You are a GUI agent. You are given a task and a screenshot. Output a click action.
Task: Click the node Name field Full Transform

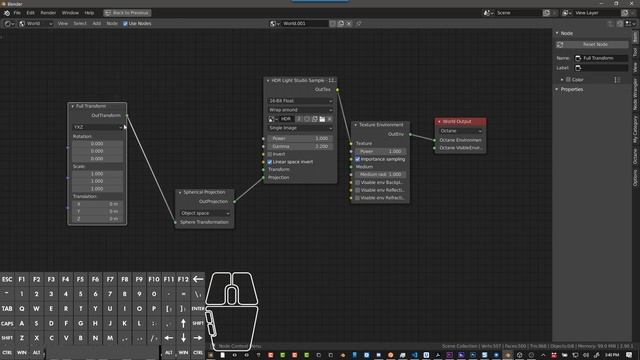pyautogui.click(x=601, y=58)
